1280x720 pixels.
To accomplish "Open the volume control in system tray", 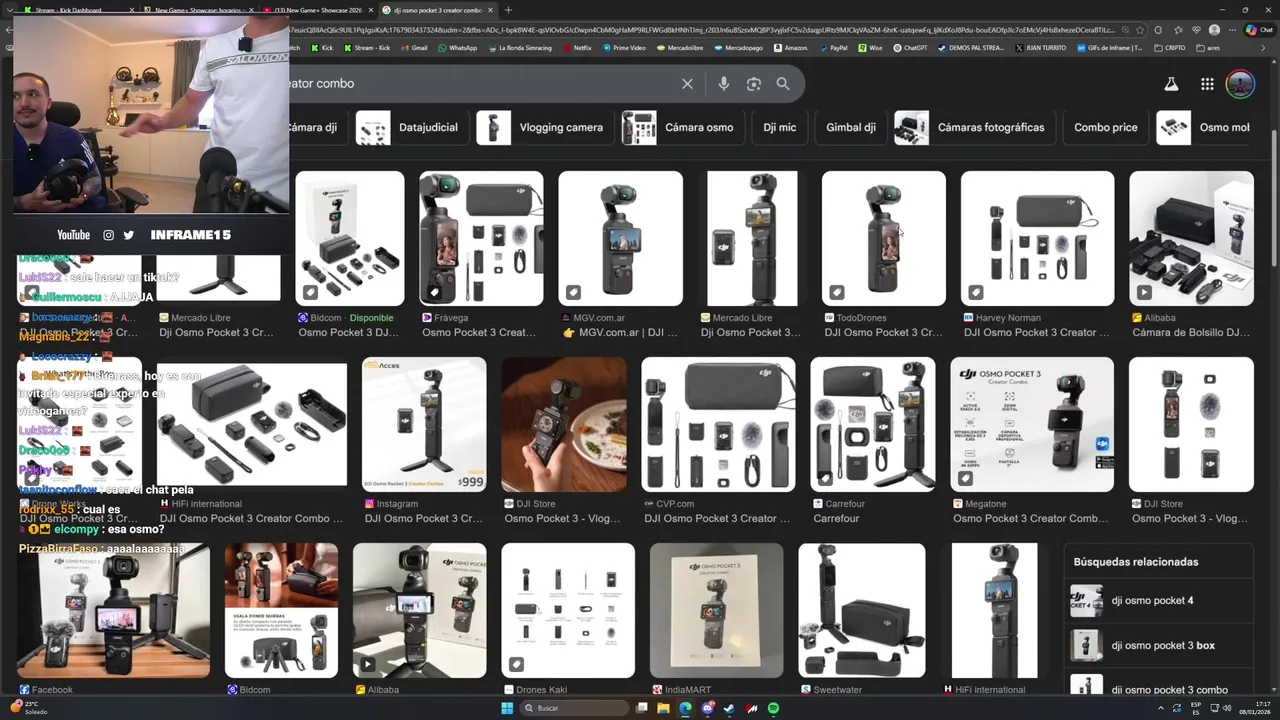I will [x=1228, y=708].
